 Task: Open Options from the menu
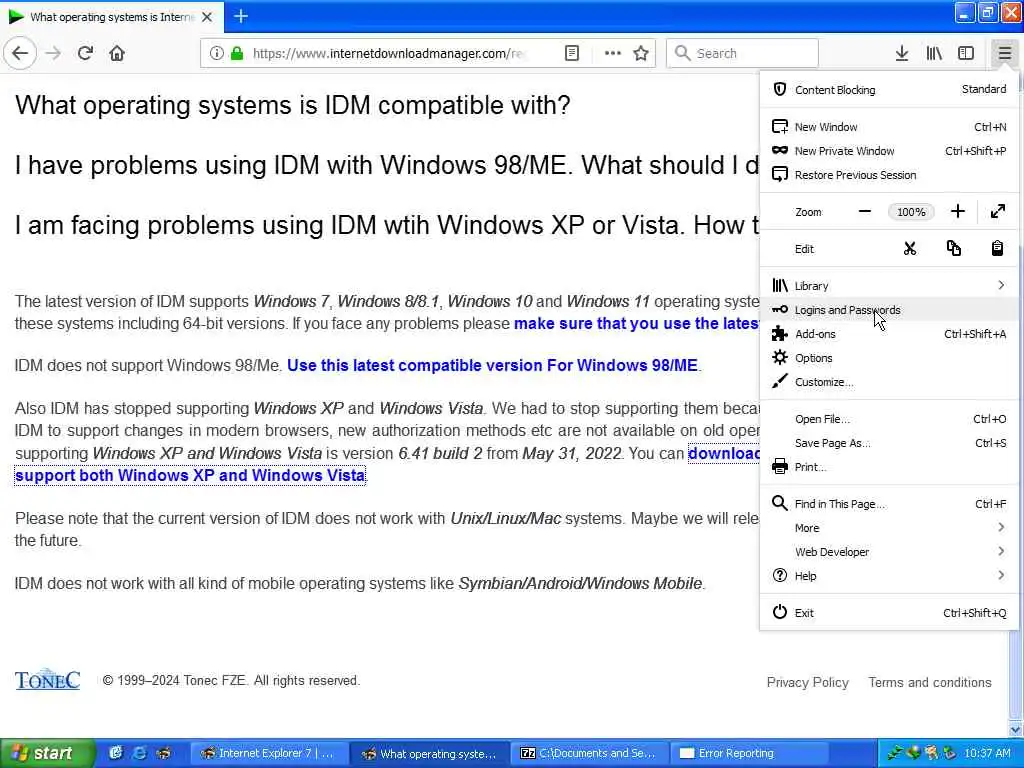pos(889,358)
